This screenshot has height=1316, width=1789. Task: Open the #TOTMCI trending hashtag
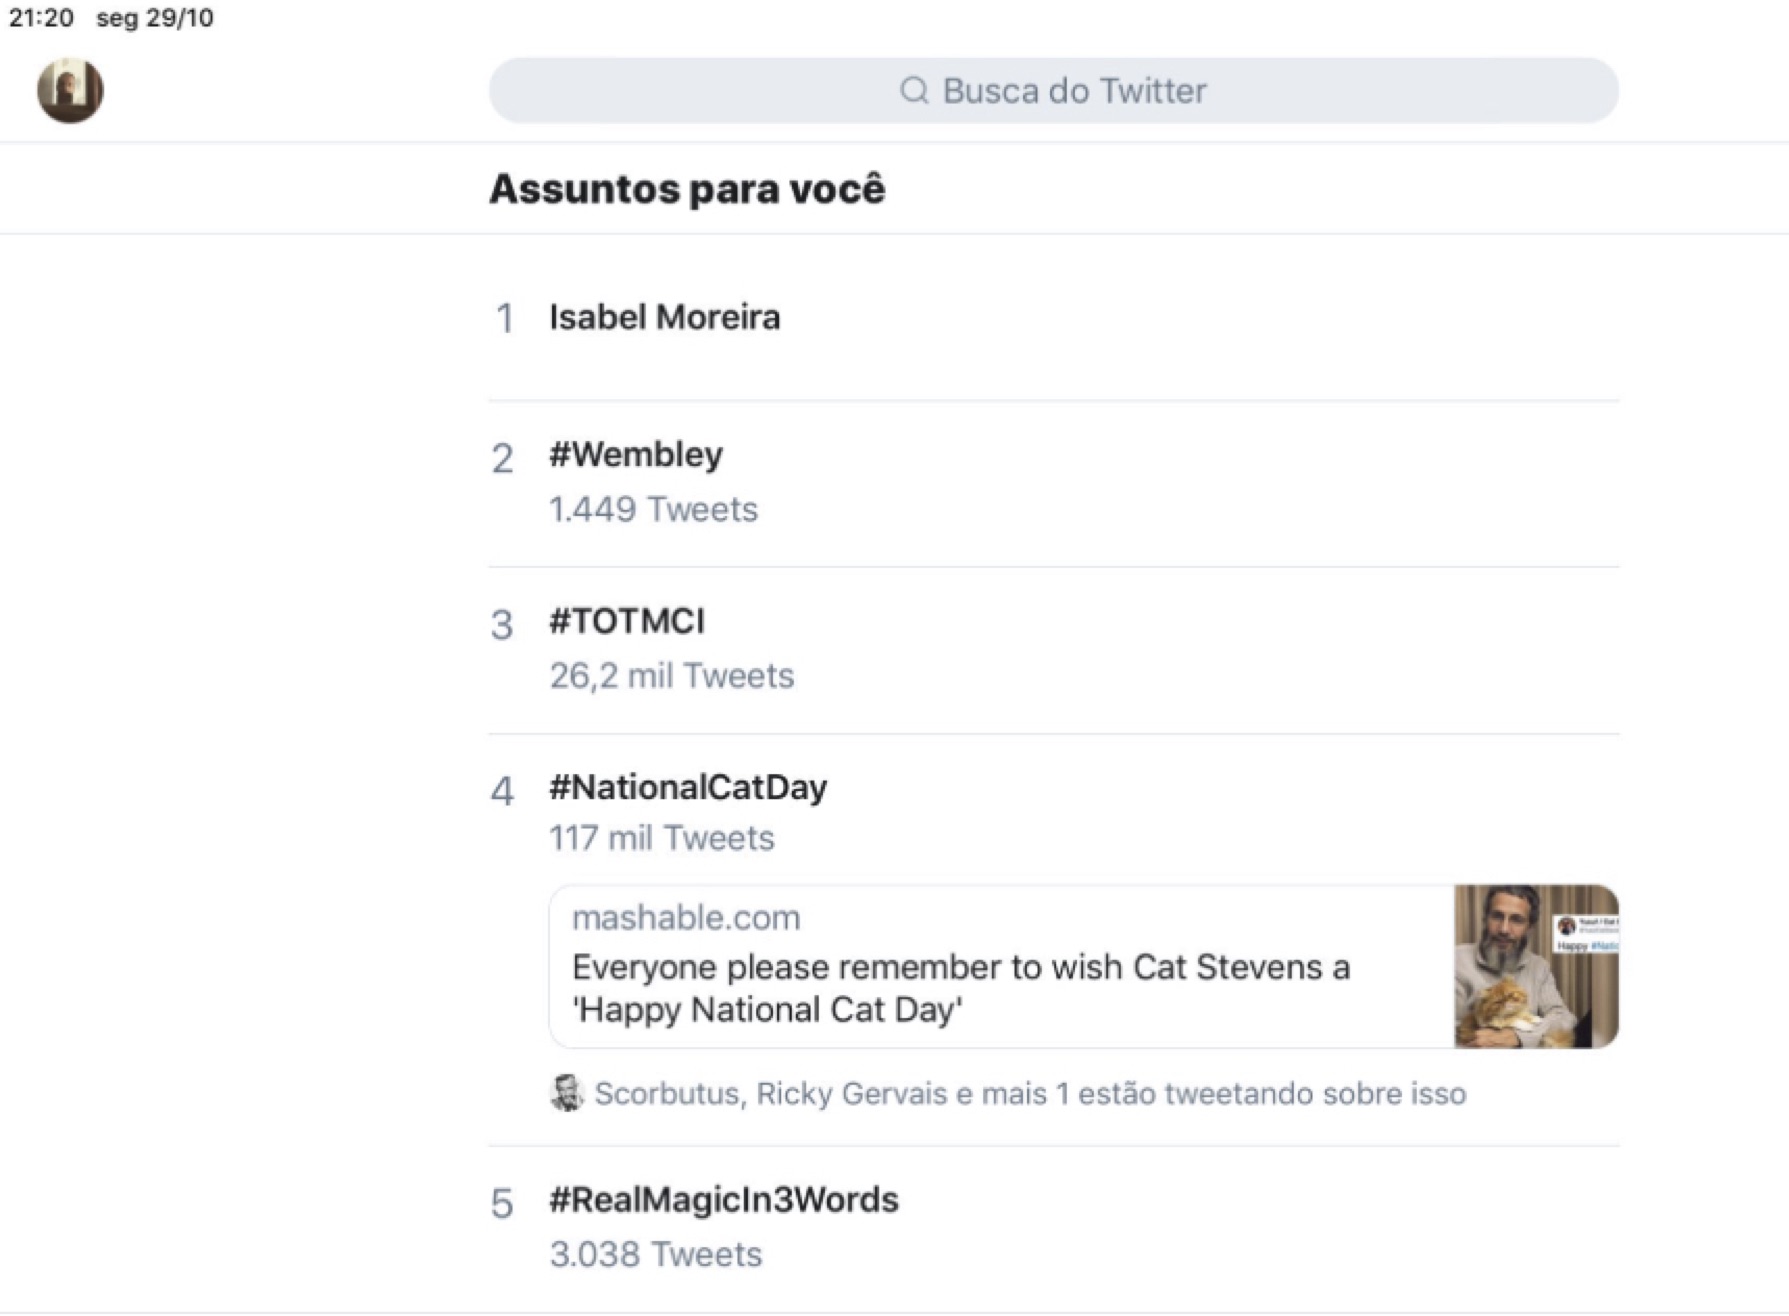[x=627, y=621]
